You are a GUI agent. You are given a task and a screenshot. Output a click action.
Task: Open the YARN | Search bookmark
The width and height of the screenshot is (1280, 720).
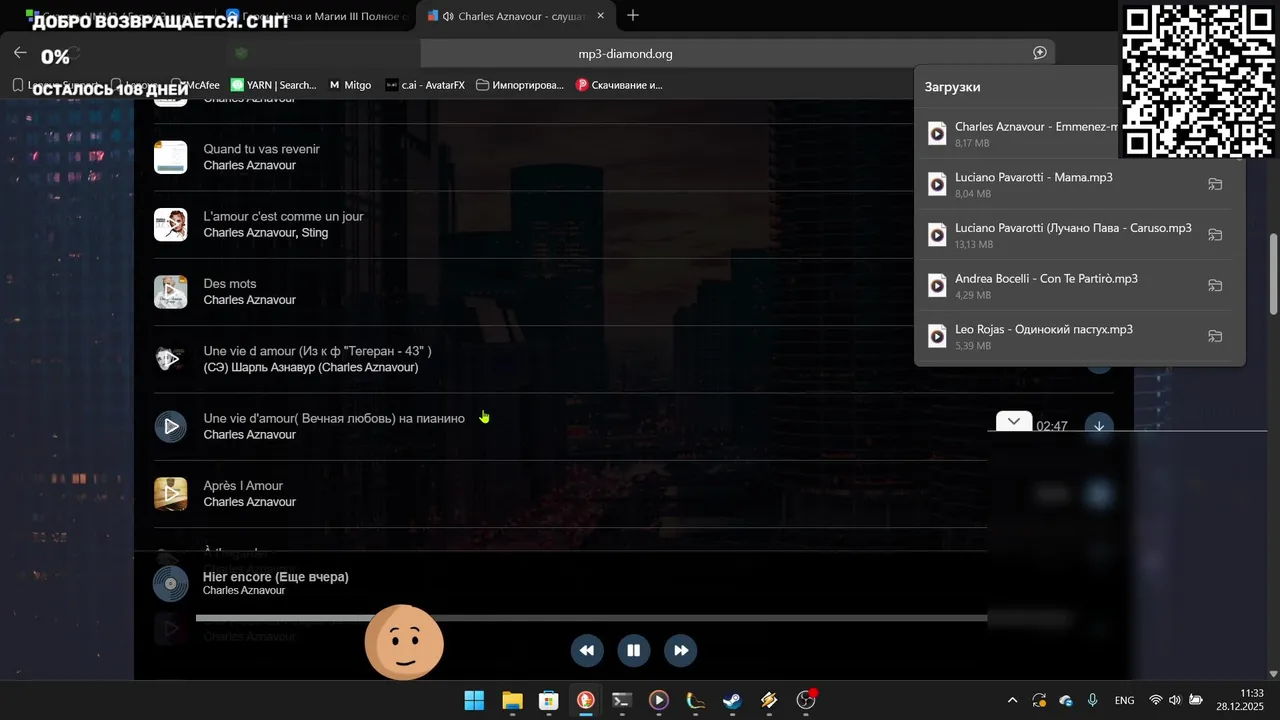(273, 85)
